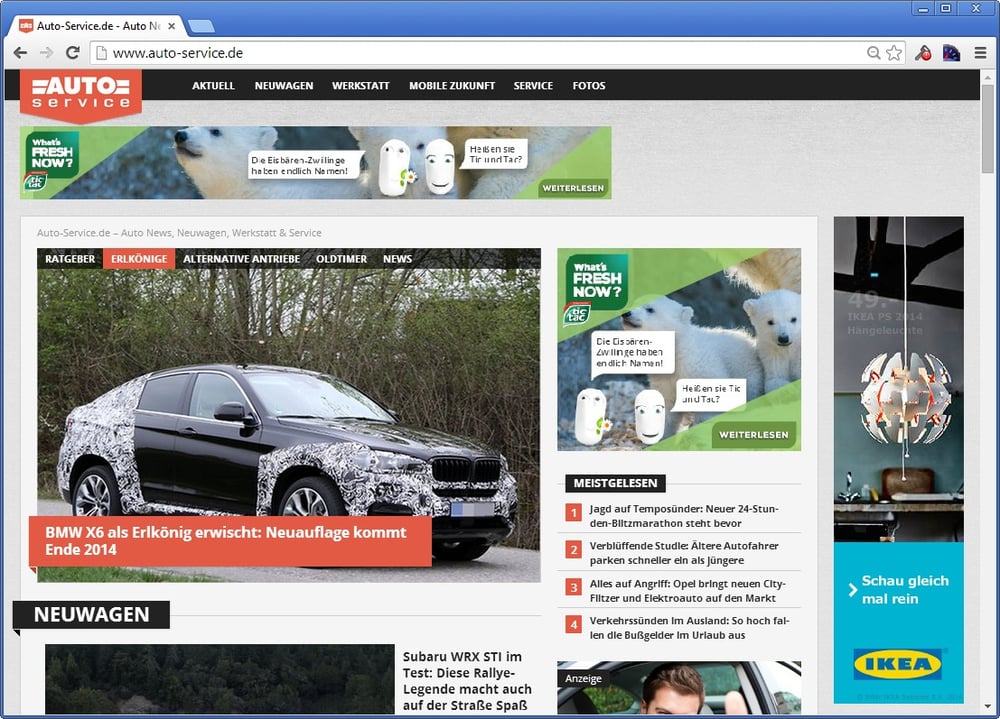Minimize the Chrome browser window
The width and height of the screenshot is (1000, 719).
(923, 8)
